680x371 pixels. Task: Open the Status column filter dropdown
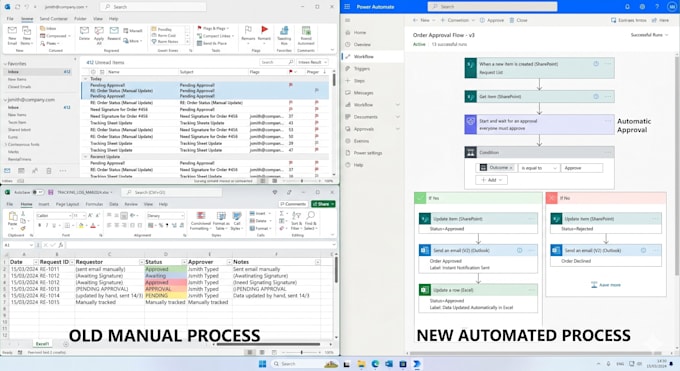point(184,262)
